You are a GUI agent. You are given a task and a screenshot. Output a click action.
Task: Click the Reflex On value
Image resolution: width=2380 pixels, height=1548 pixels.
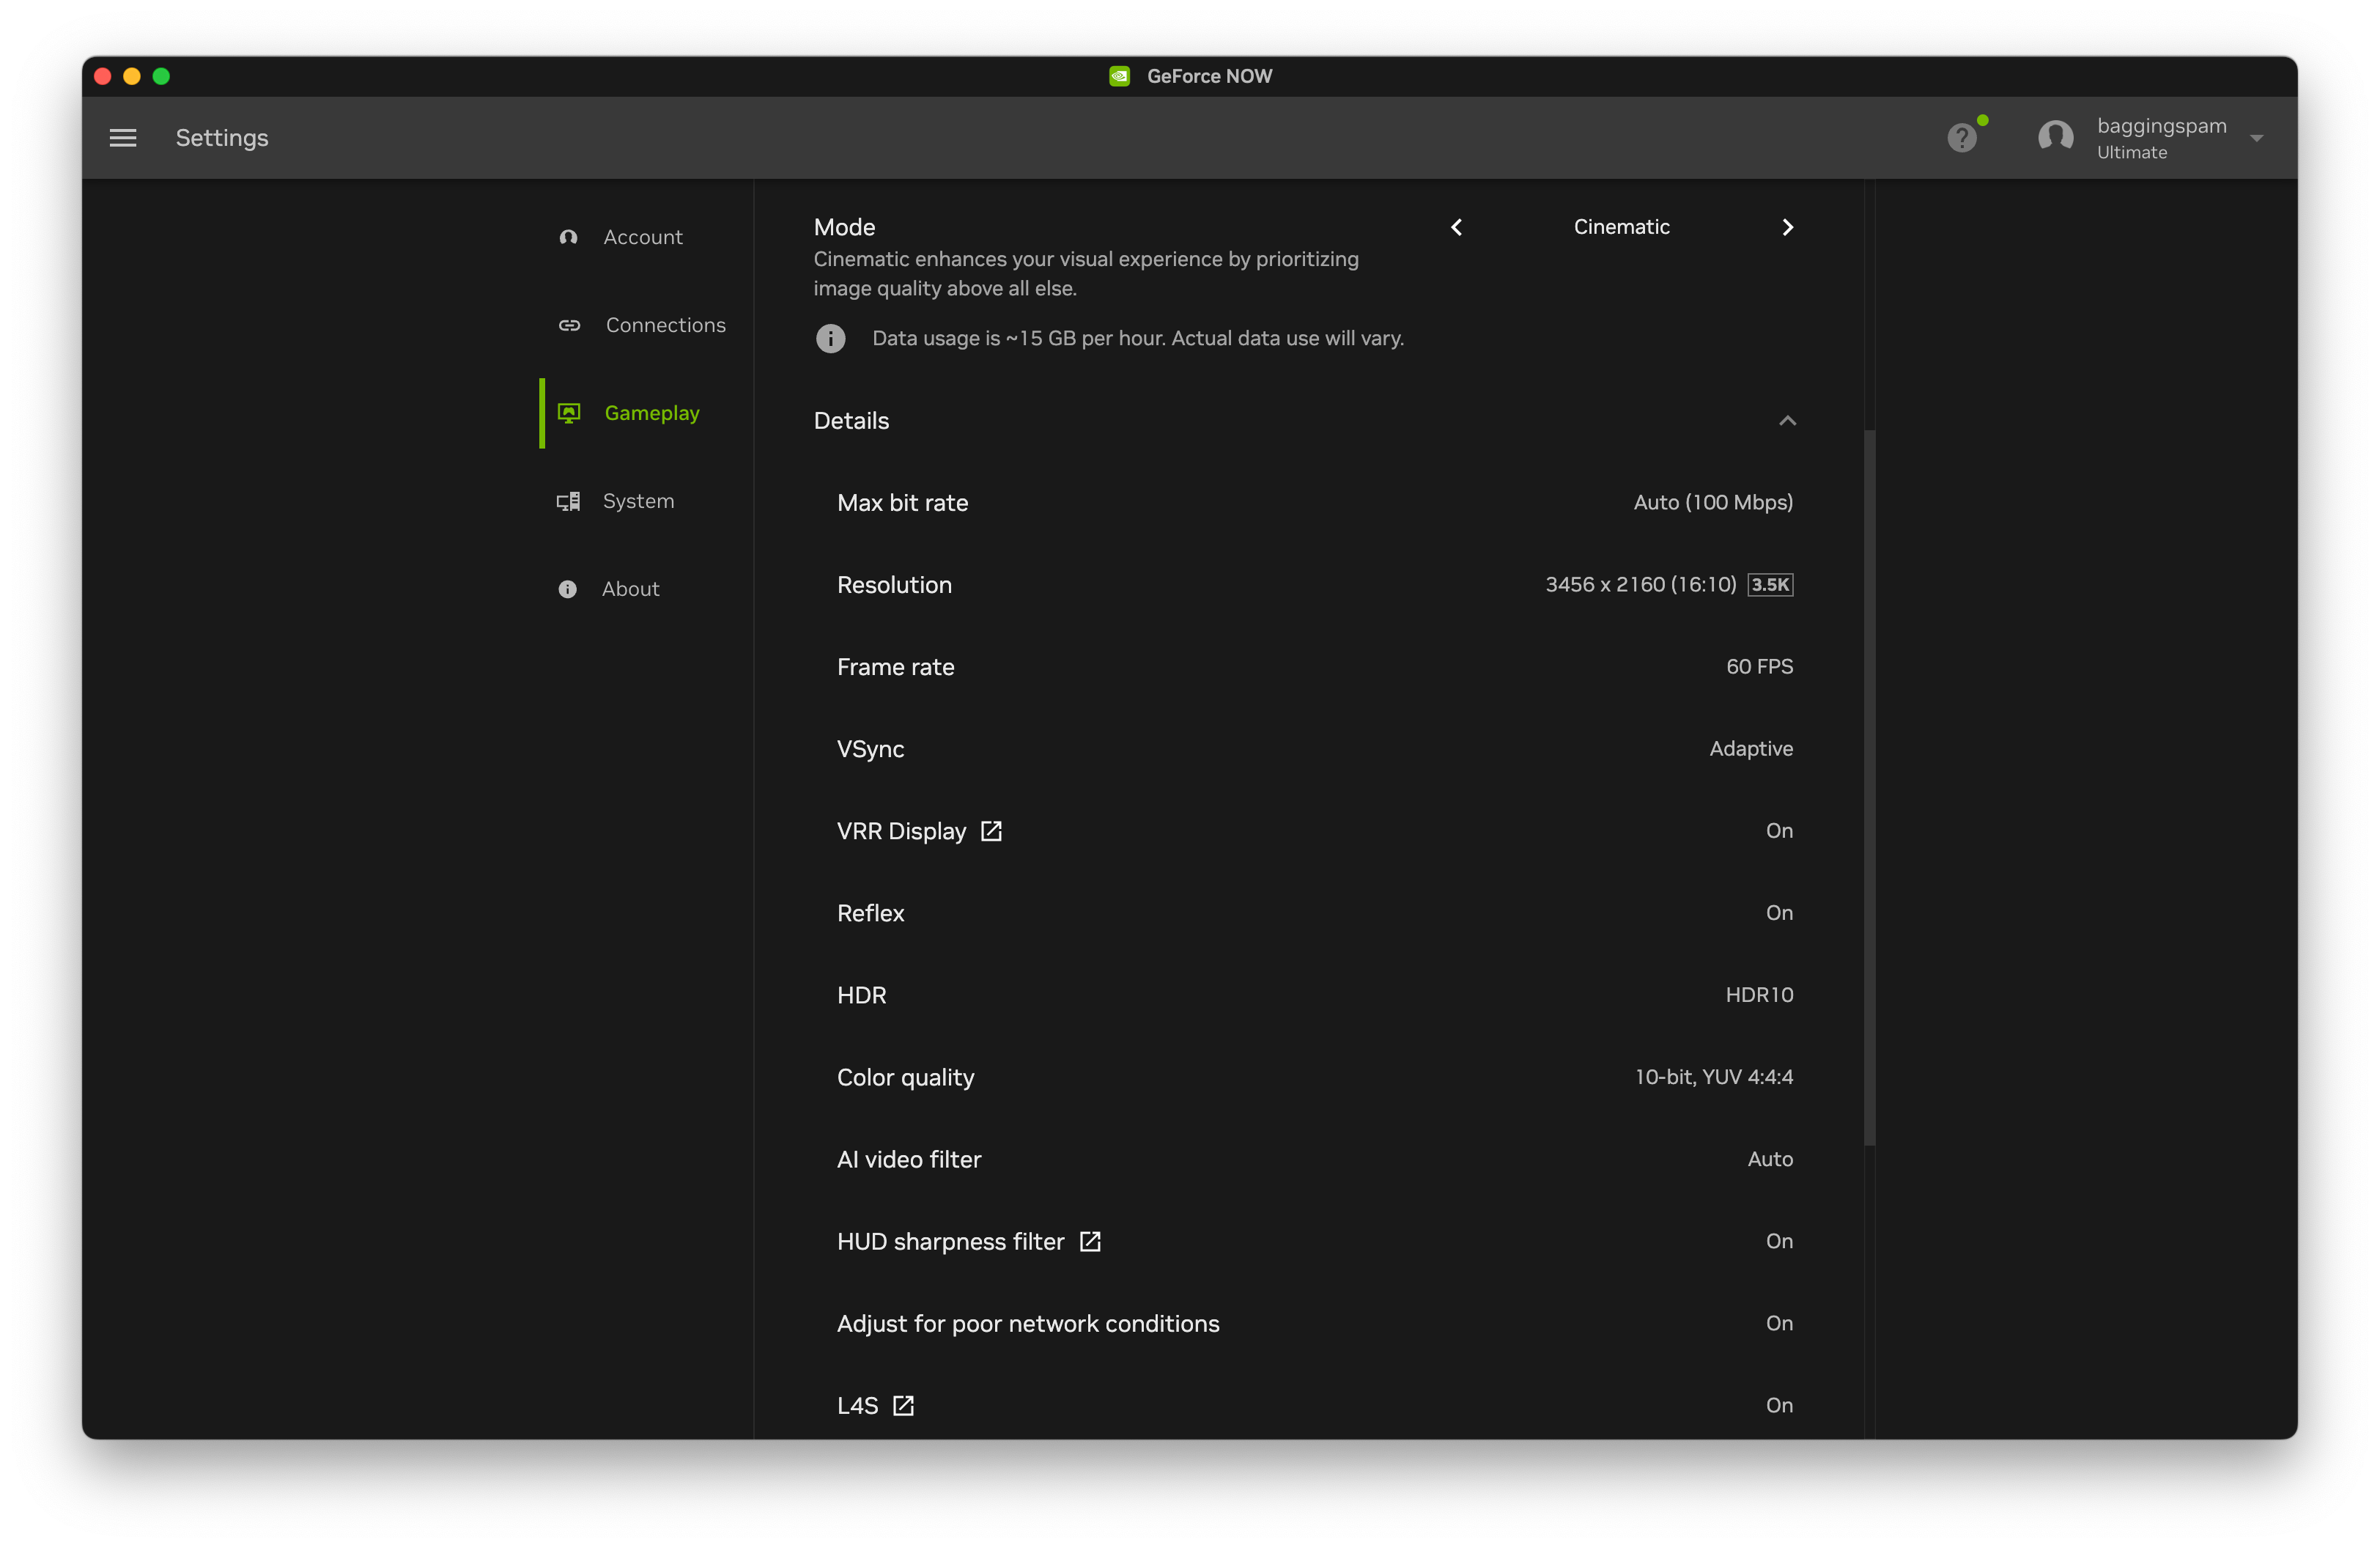coord(1778,913)
